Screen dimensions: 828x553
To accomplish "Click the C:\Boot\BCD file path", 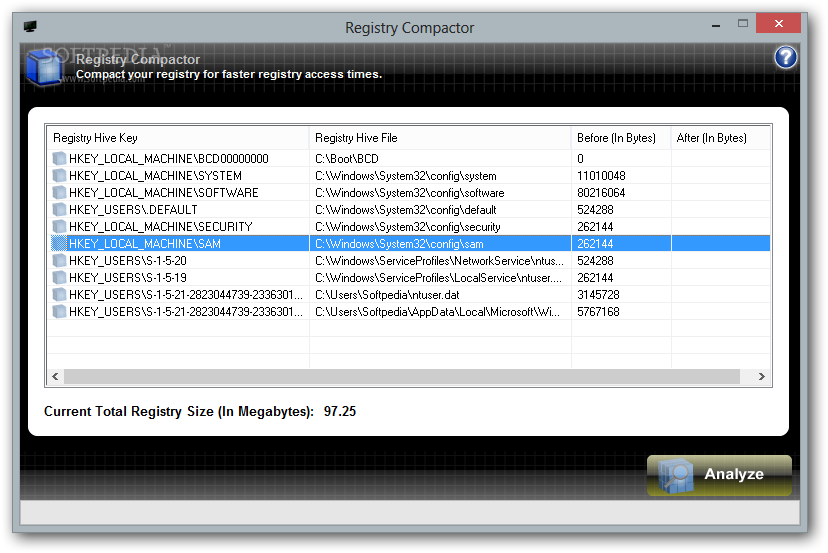I will [x=347, y=158].
